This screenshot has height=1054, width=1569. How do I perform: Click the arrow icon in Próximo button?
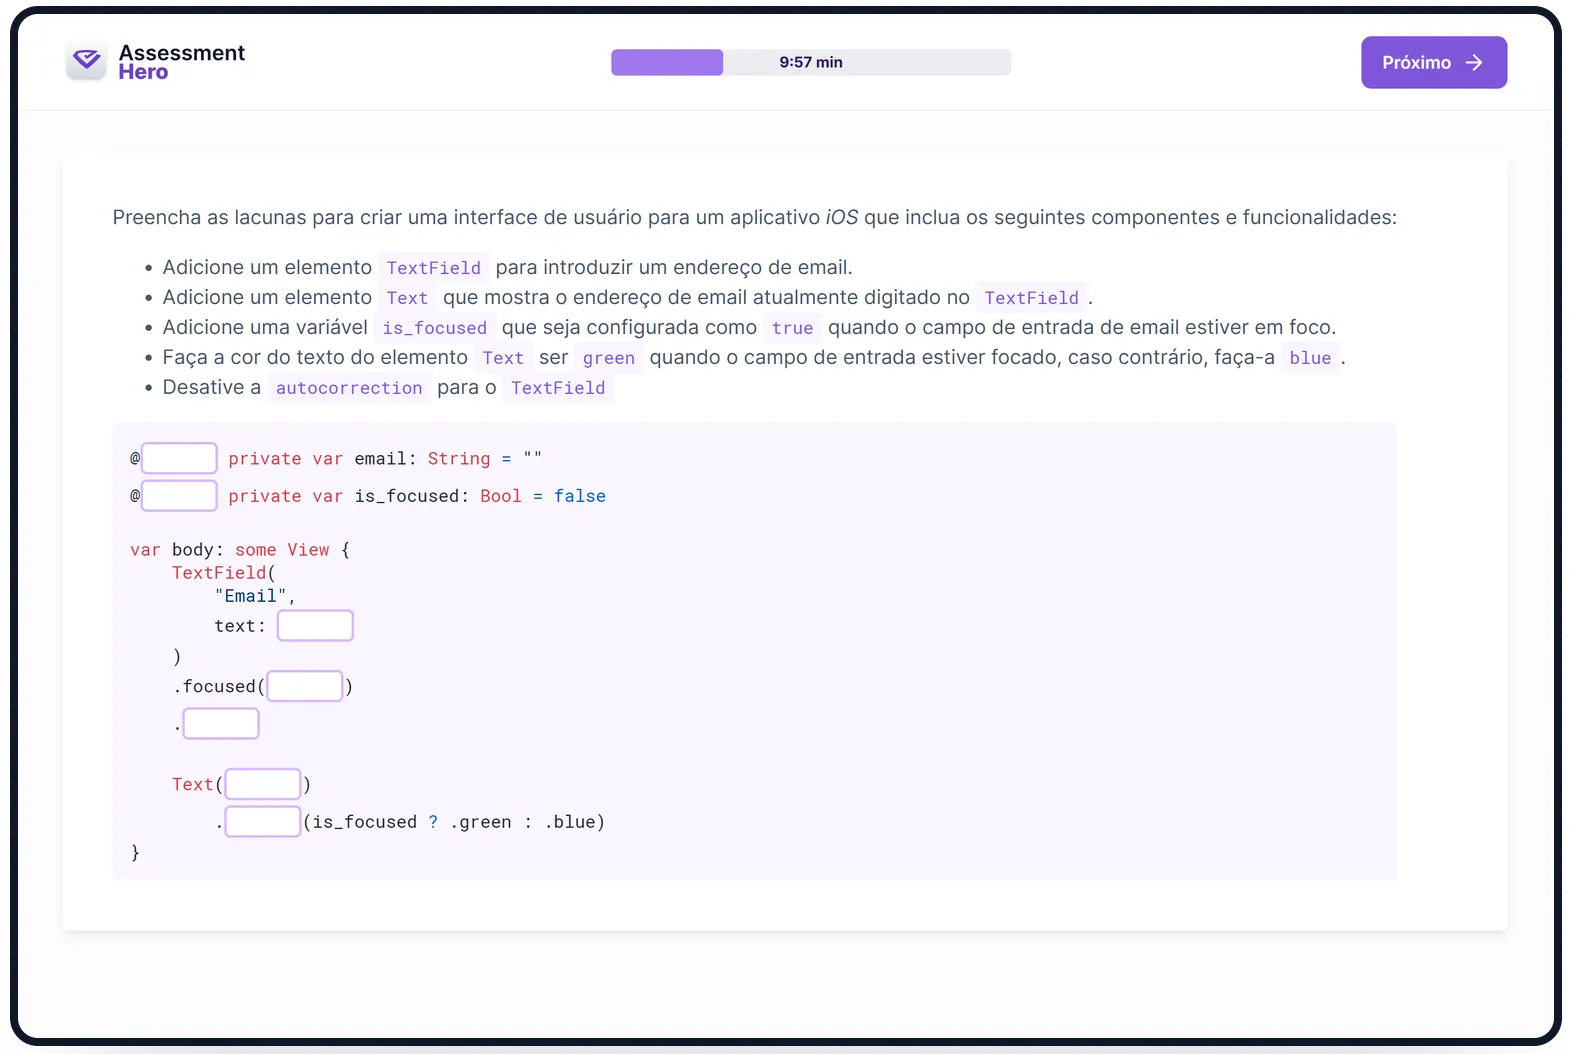pyautogui.click(x=1473, y=62)
